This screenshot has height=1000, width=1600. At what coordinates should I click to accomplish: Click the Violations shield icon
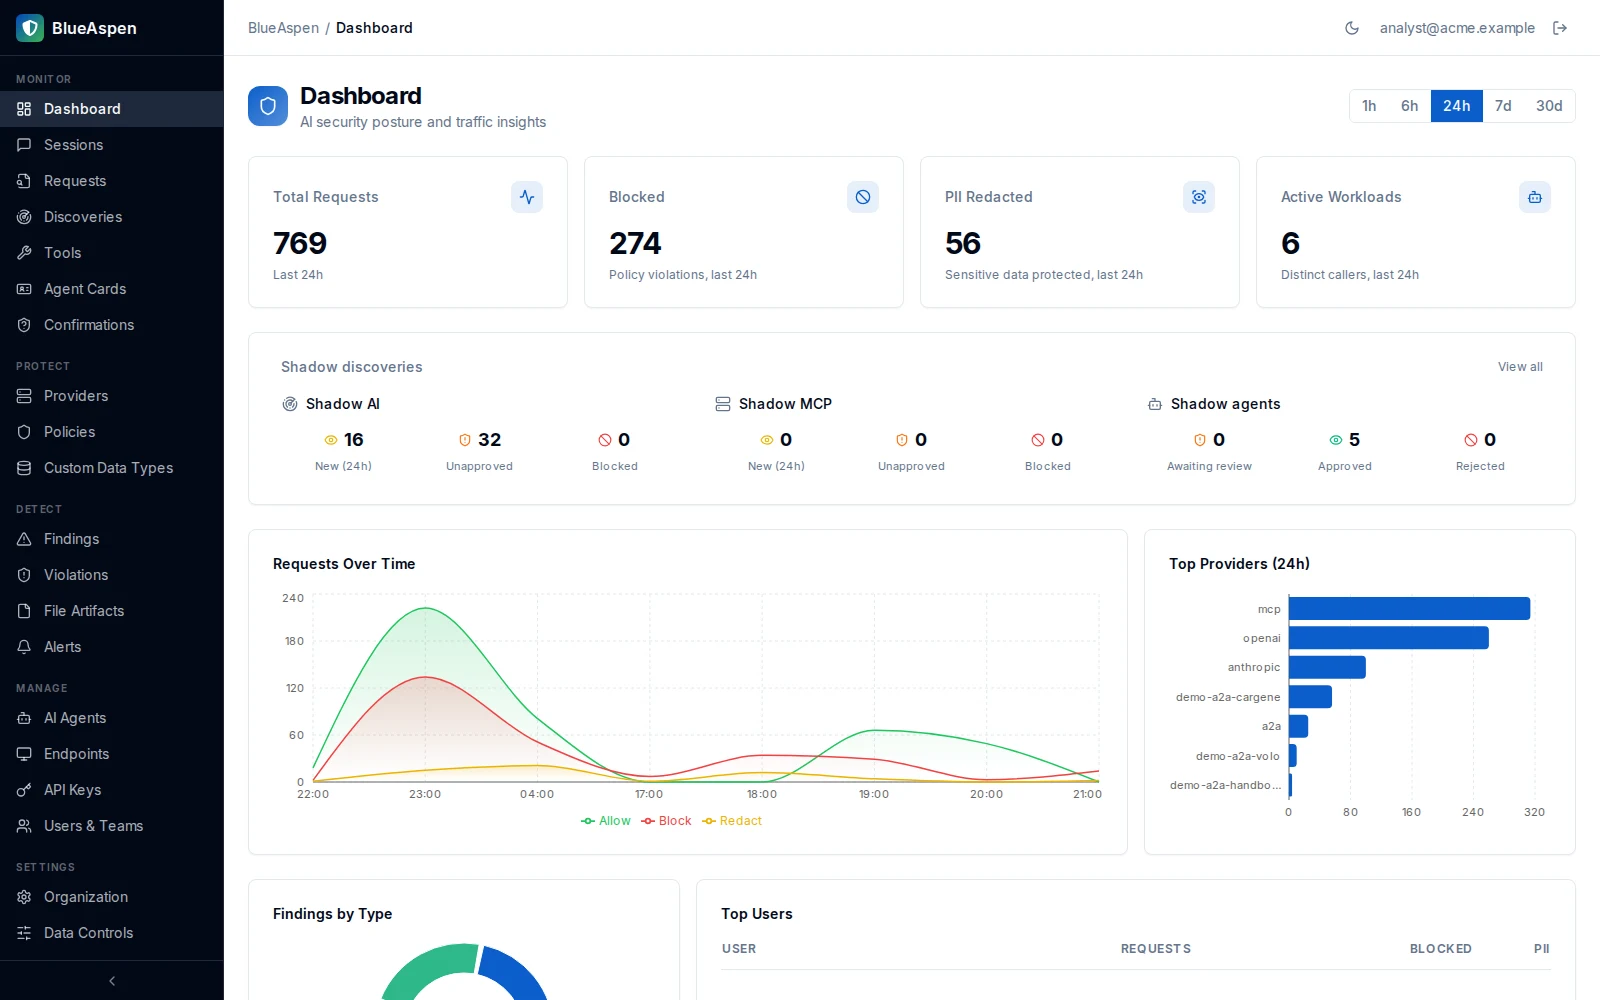tap(24, 575)
